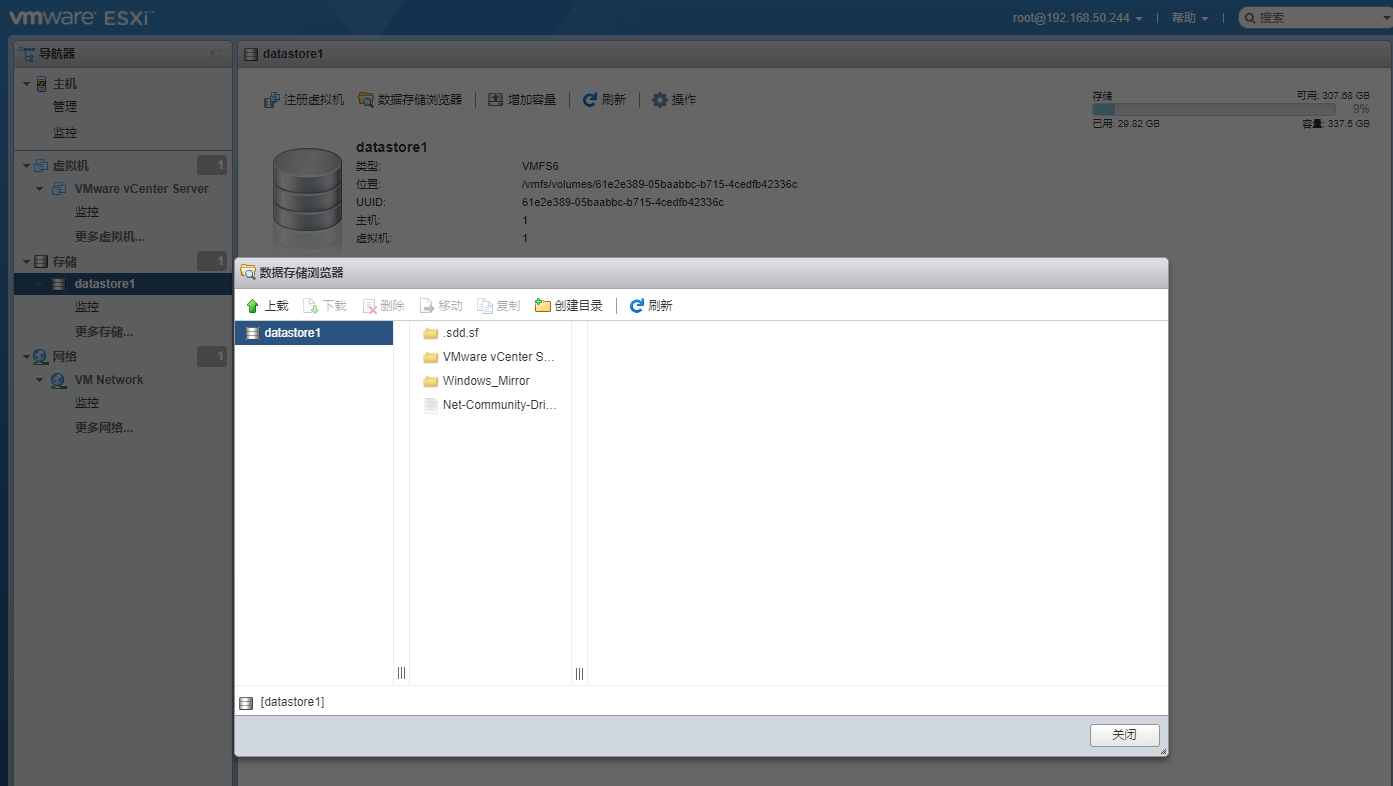Image resolution: width=1393 pixels, height=786 pixels.
Task: Open the VMware vCenter S... folder
Action: point(497,357)
